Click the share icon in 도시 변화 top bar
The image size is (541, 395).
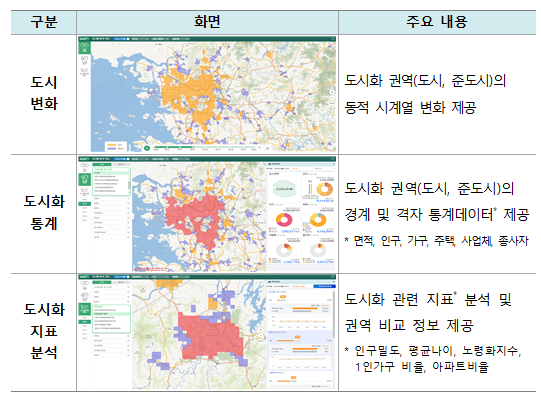coord(333,39)
